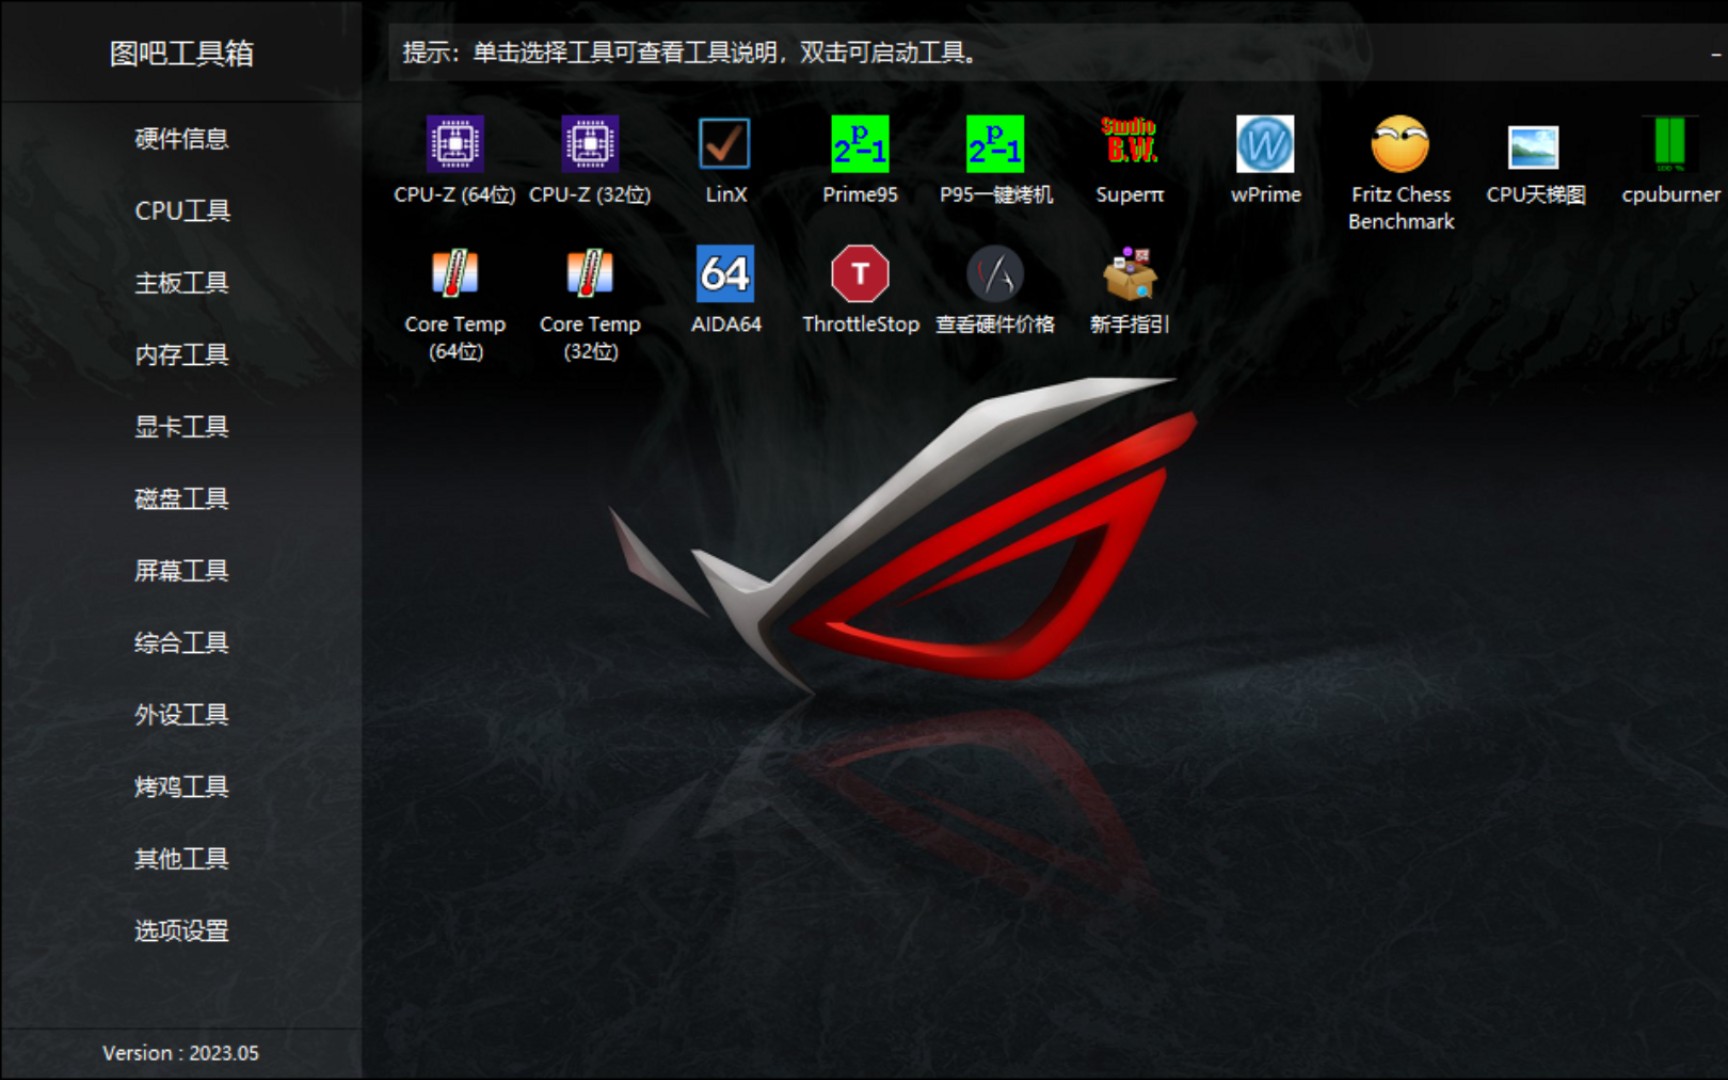Select the wPrime icon

coord(1265,144)
